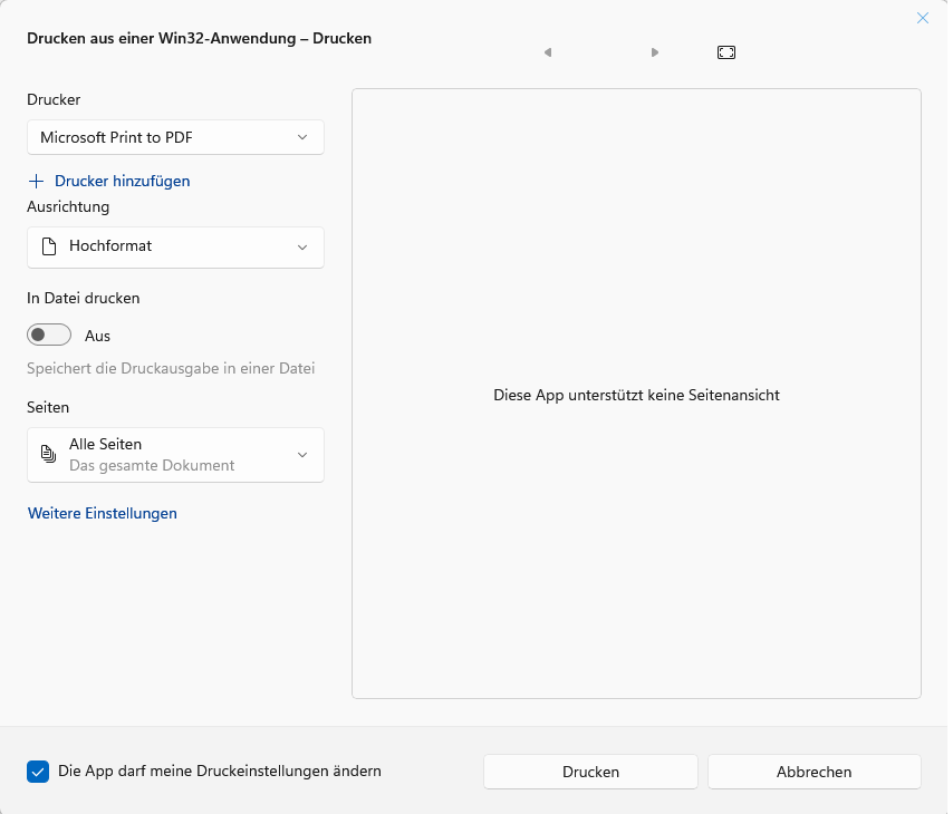Click the Drucken button
Screen dimensions: 948x814
pyautogui.click(x=591, y=772)
